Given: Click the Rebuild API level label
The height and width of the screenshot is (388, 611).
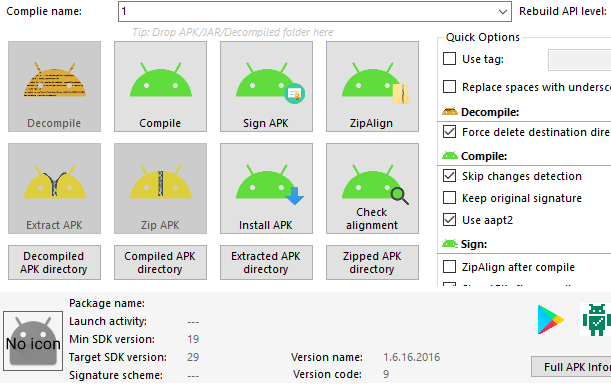Looking at the screenshot, I should click(x=563, y=11).
